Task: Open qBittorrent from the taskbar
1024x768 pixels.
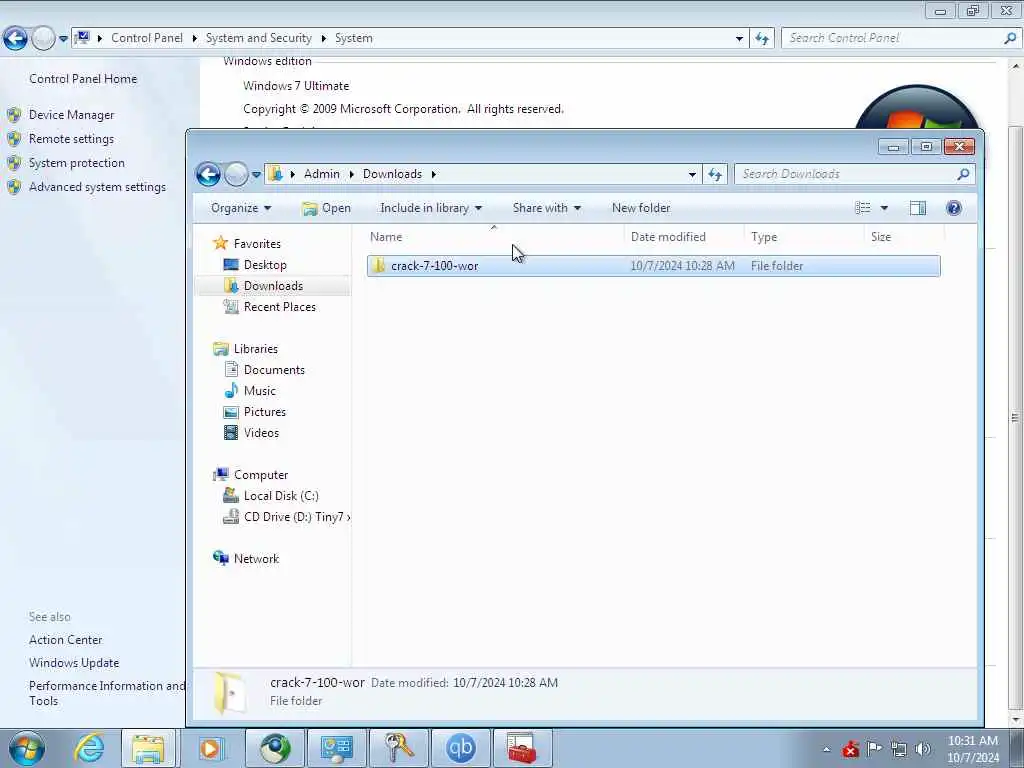Action: [x=460, y=748]
